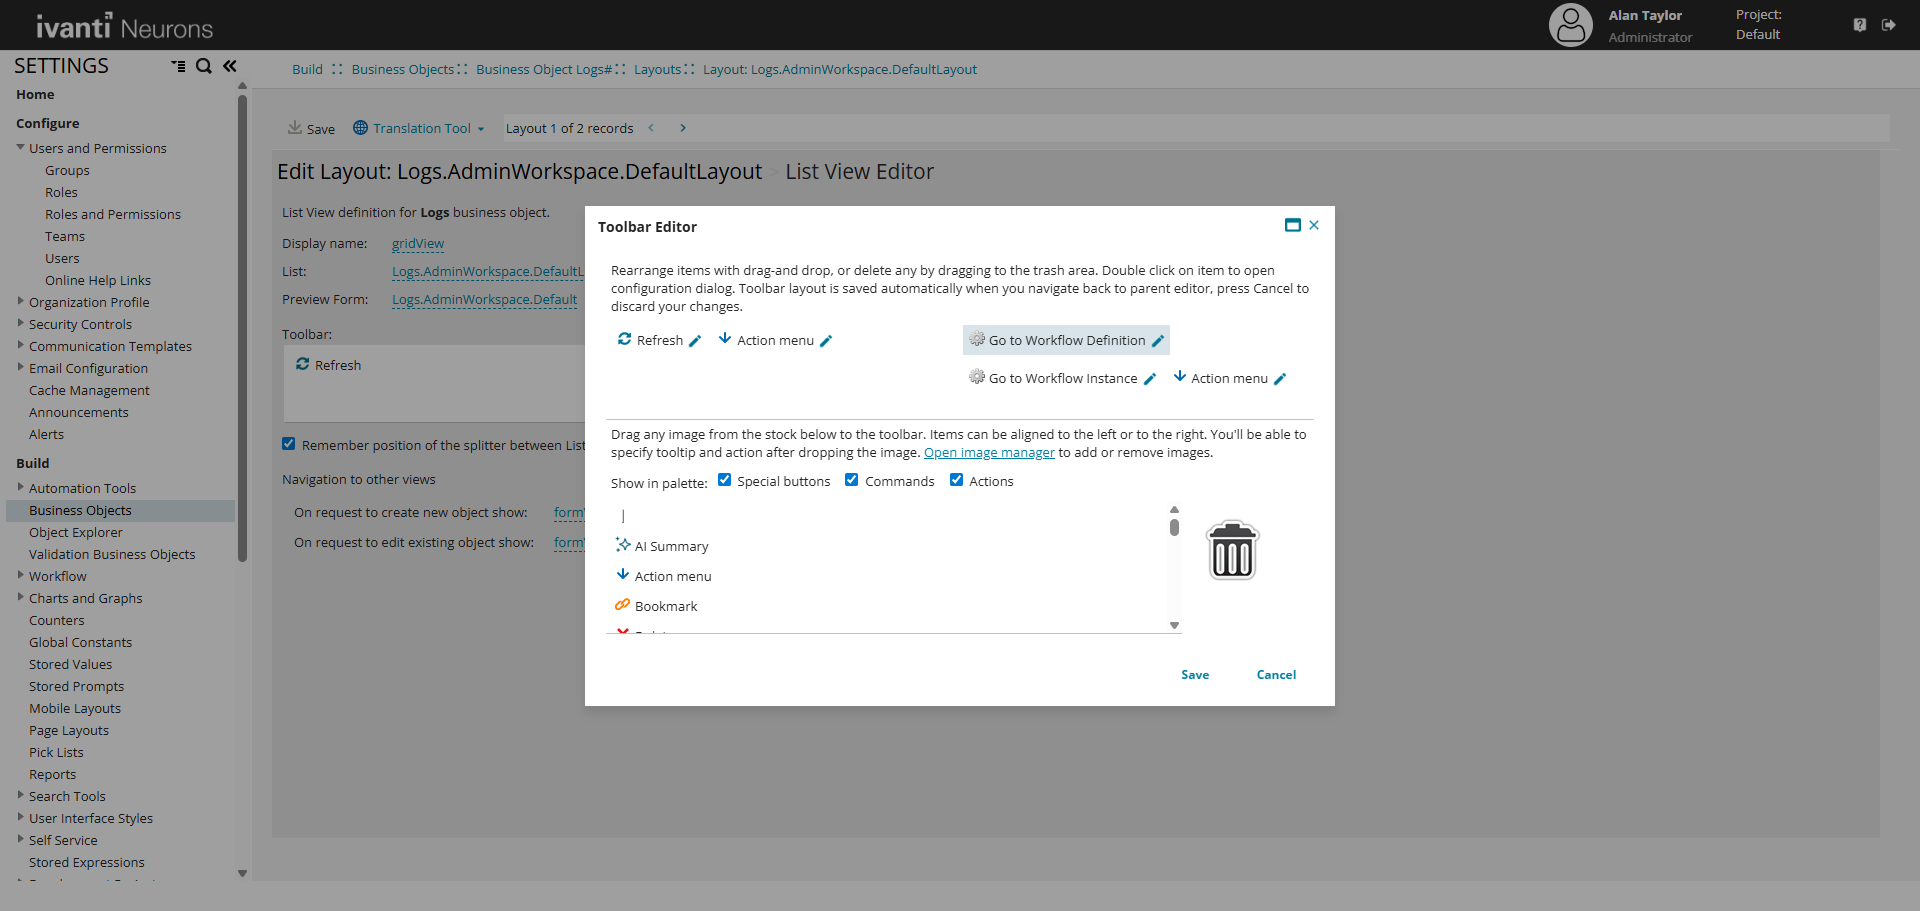Click the trash can drop area icon
Viewport: 1920px width, 911px height.
click(1232, 550)
